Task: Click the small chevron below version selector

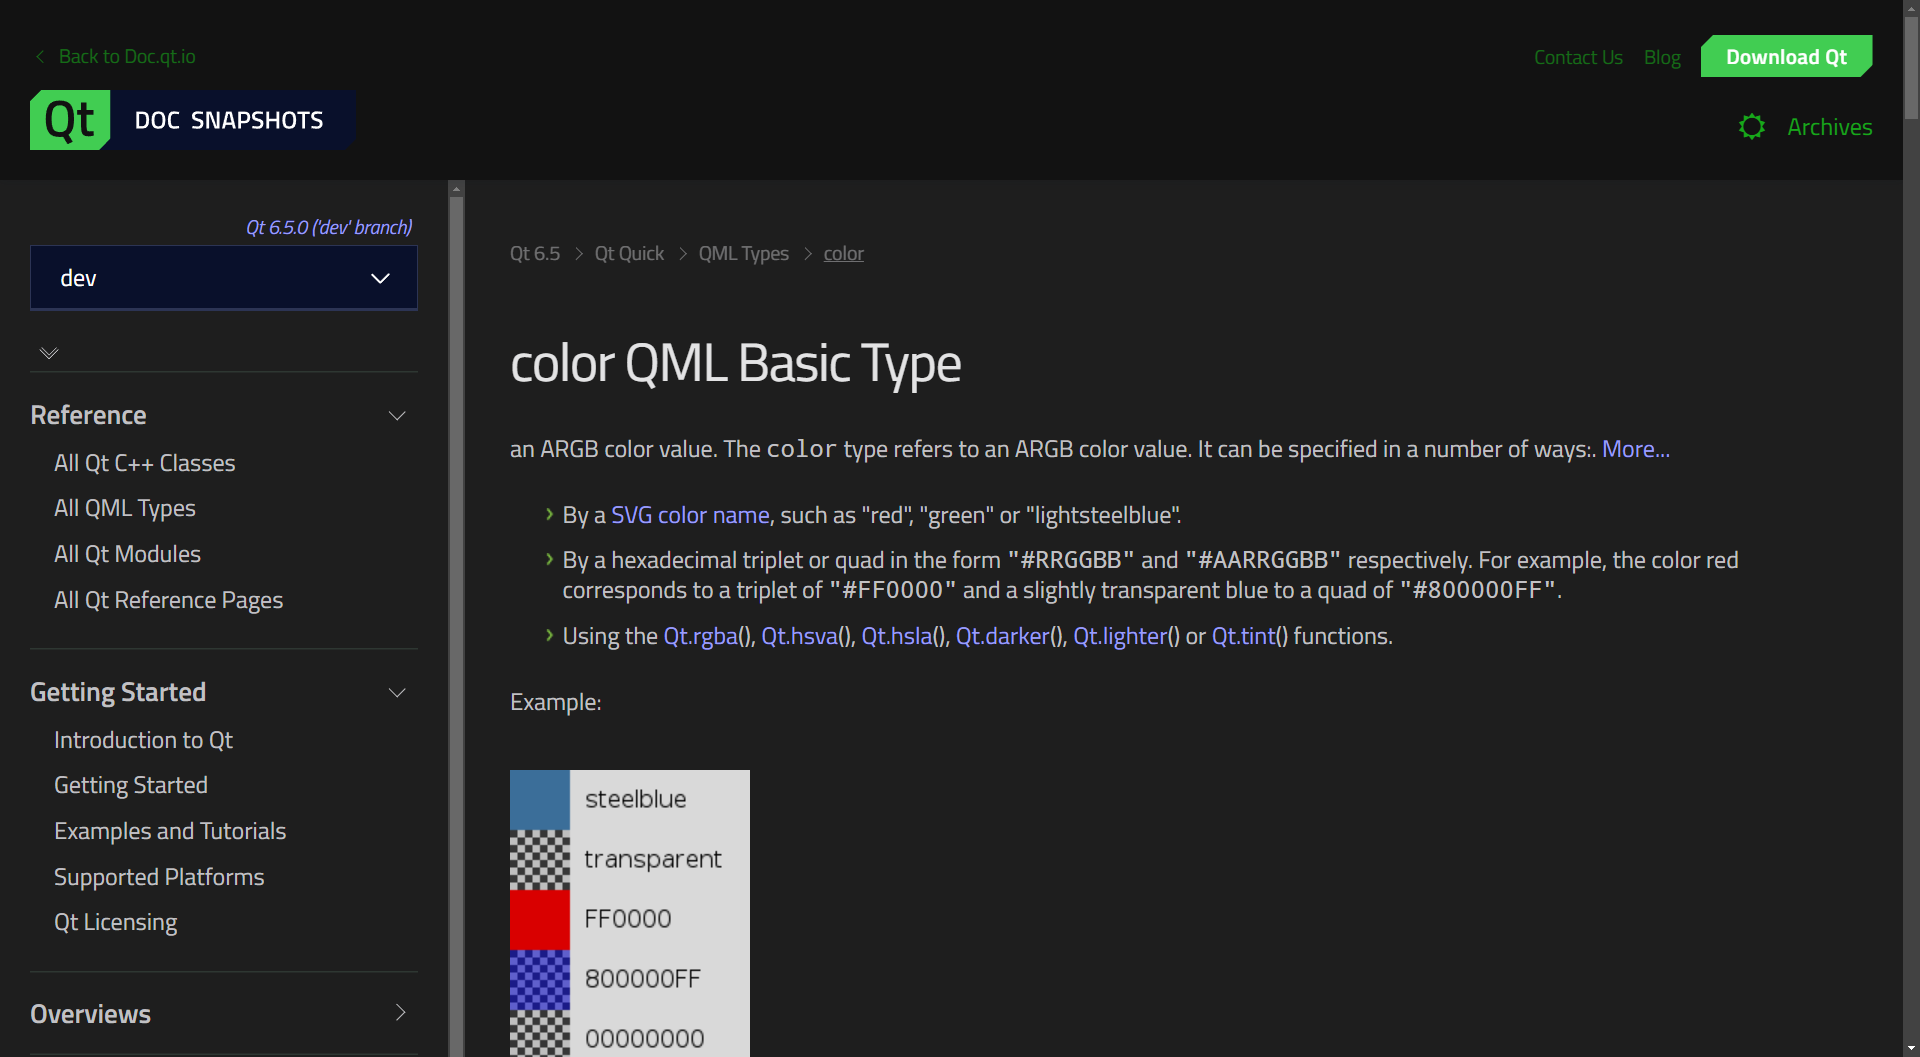Action: [49, 353]
